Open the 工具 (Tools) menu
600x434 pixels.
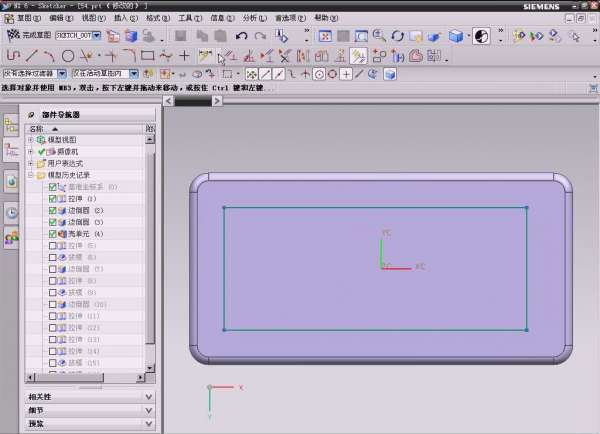(190, 18)
